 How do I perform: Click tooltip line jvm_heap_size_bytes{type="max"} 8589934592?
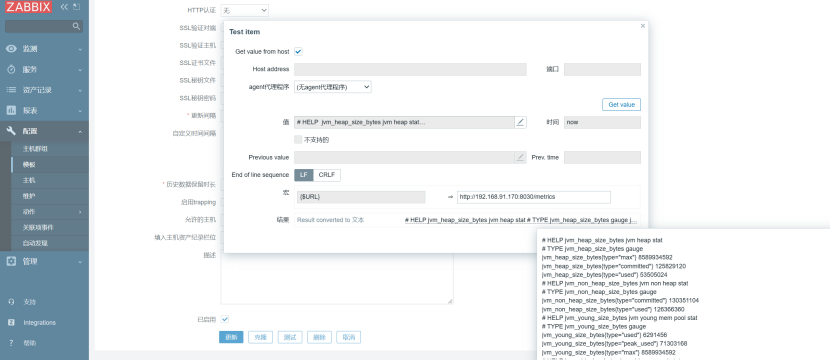[607, 258]
